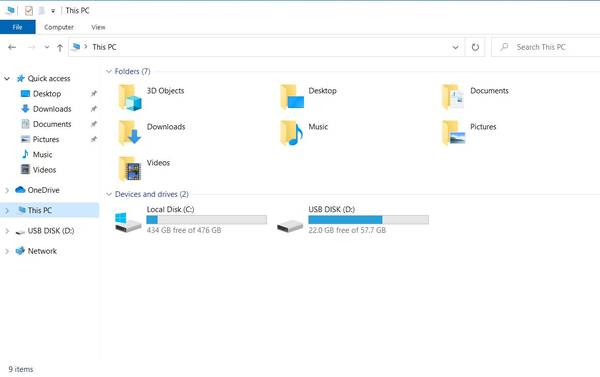The image size is (600, 377).
Task: Click the 'Folders (7)' group header text
Action: pyautogui.click(x=132, y=71)
